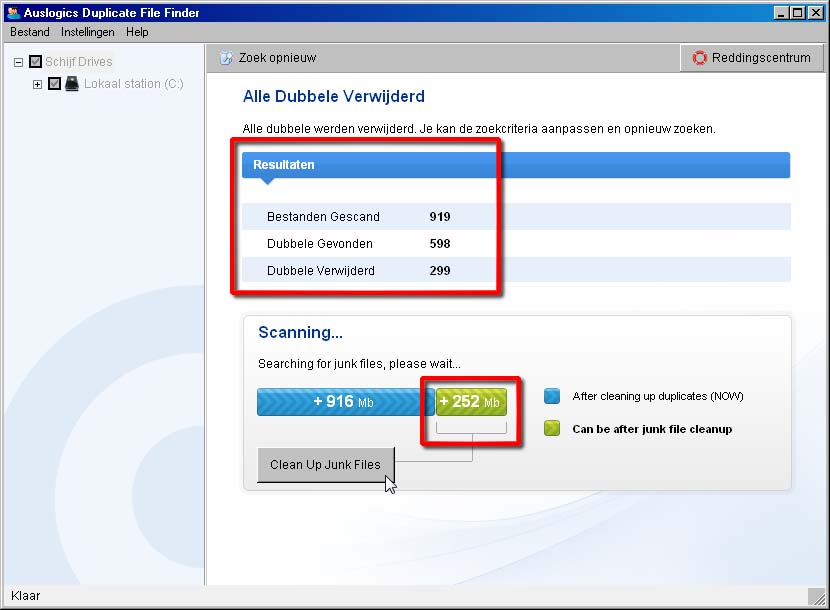Open the Help menu
Viewport: 830px width, 610px height.
point(137,32)
